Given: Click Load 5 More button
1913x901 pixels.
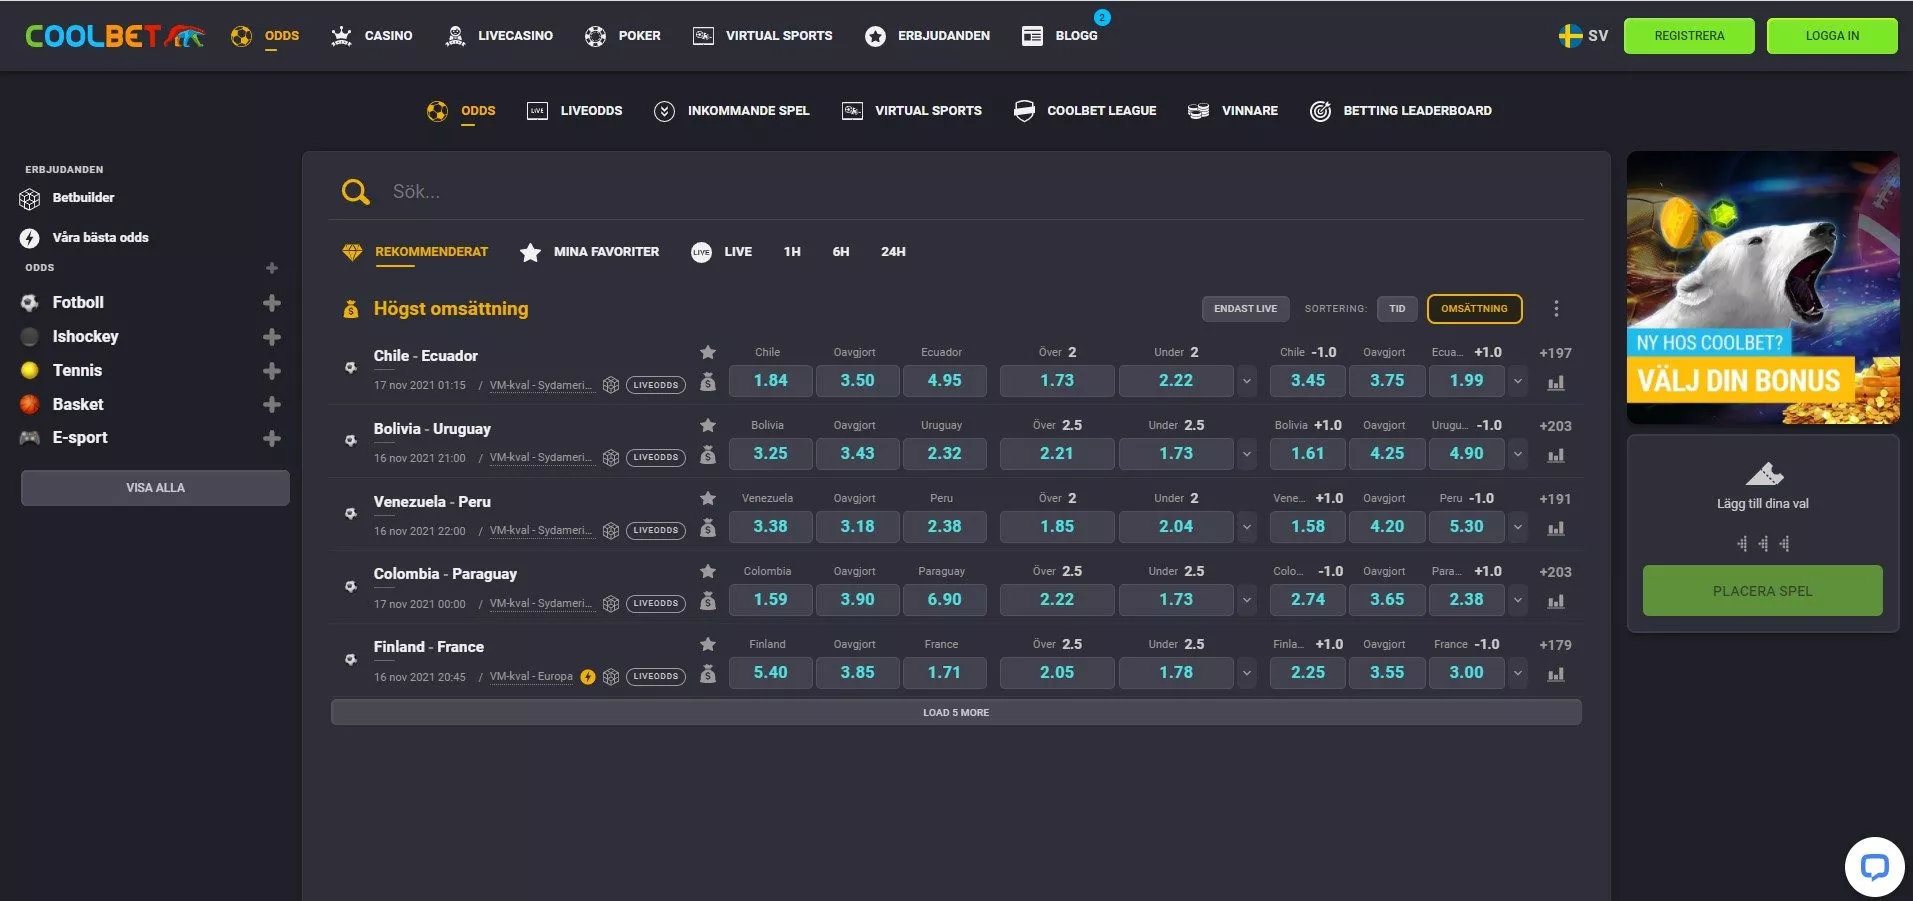Looking at the screenshot, I should (x=956, y=712).
